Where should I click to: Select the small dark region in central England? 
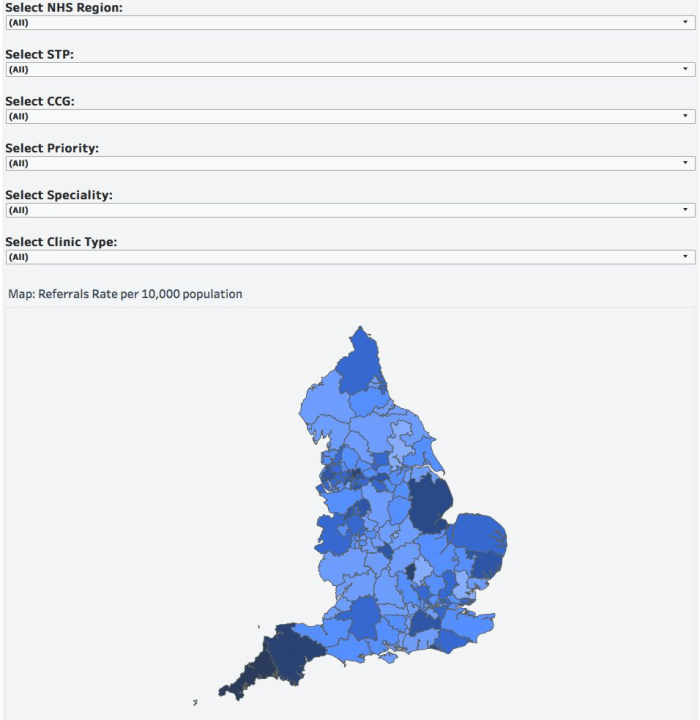(410, 572)
